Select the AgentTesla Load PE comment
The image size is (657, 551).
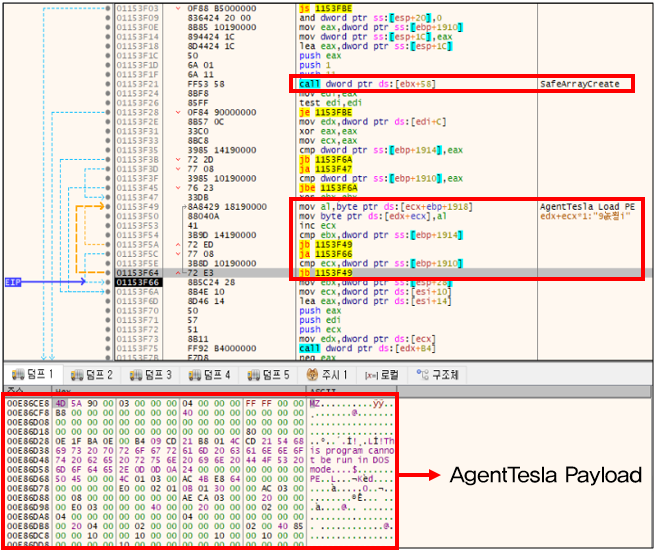[x=587, y=207]
